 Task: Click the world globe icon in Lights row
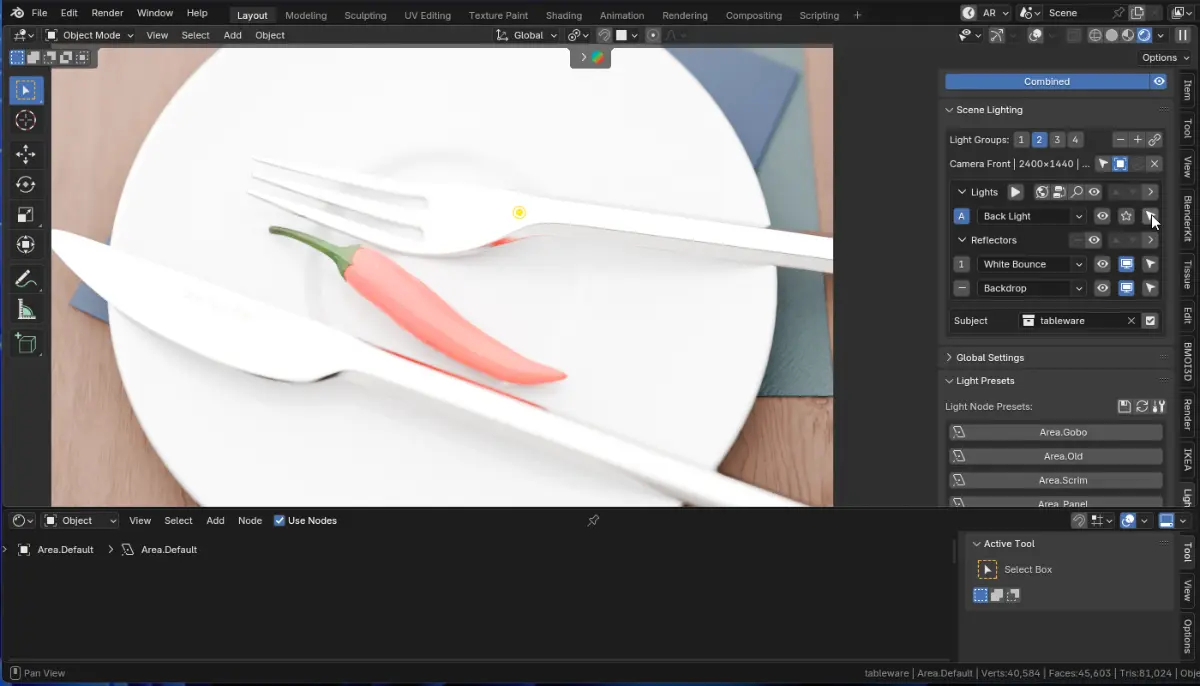point(1042,192)
